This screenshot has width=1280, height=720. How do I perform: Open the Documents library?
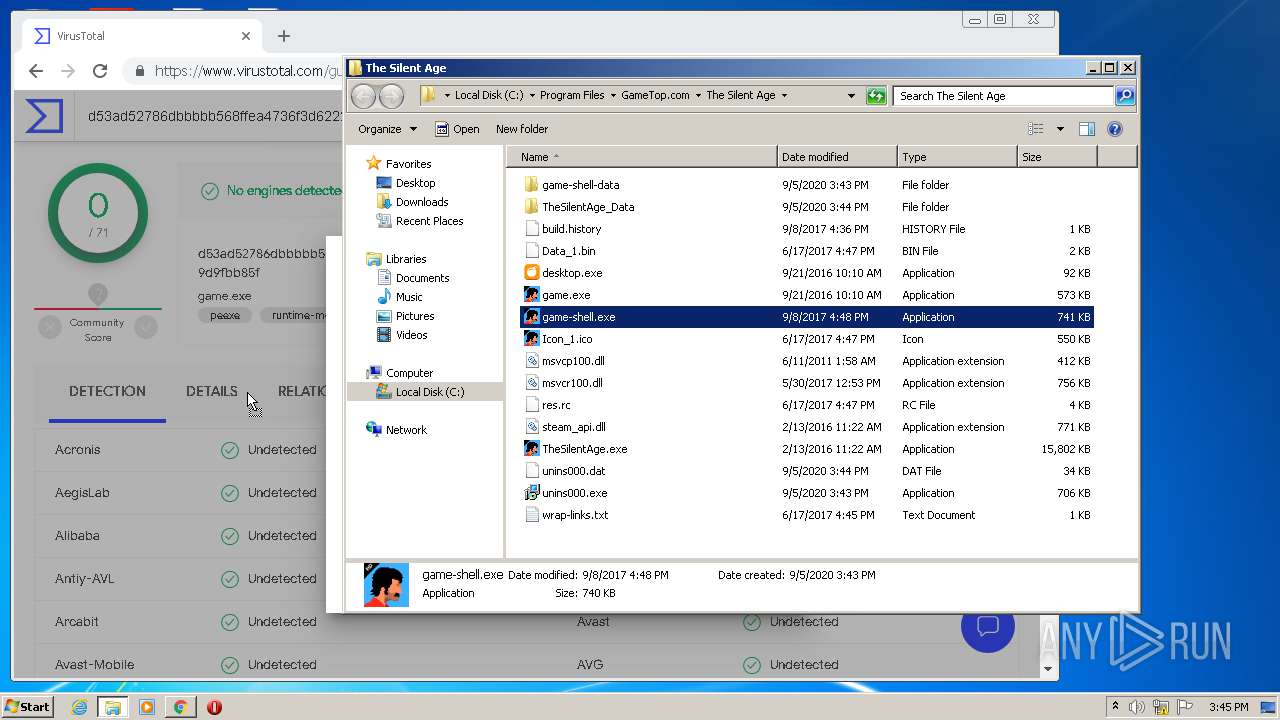click(x=422, y=278)
